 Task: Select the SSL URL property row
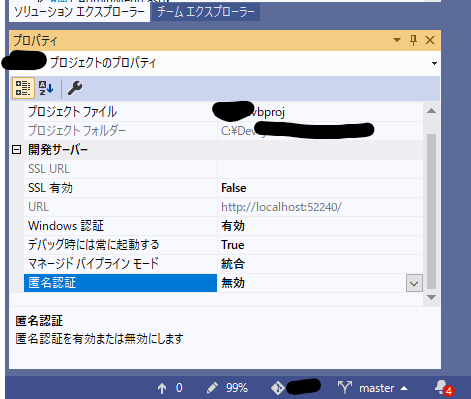223,169
